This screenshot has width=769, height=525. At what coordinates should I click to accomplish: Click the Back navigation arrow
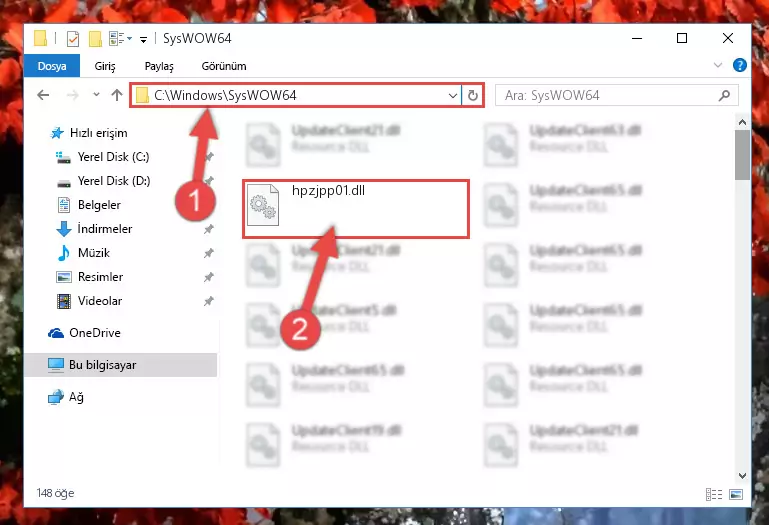[43, 95]
